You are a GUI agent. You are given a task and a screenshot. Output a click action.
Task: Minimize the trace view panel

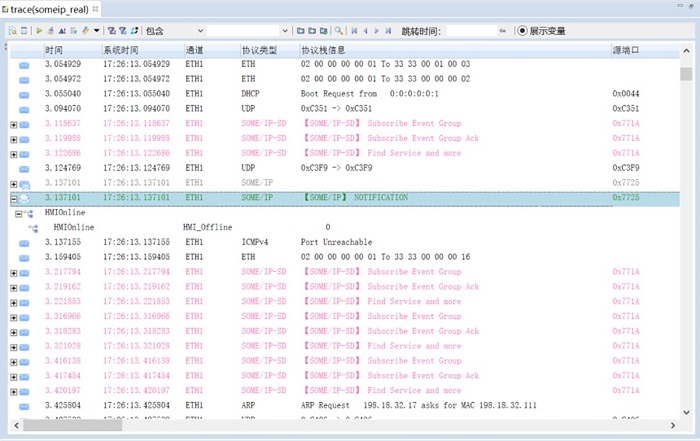(x=680, y=6)
